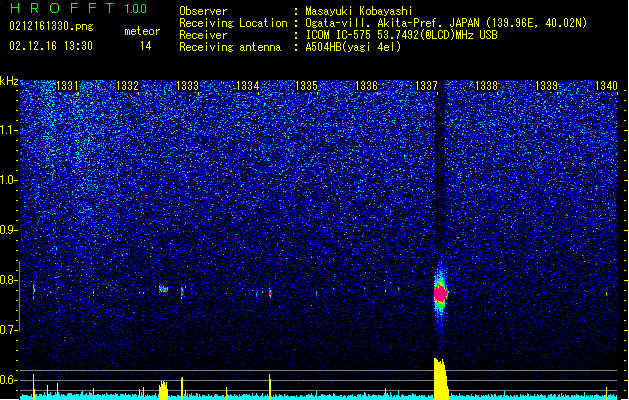Image resolution: width=629 pixels, height=400 pixels.
Task: Click the 1340 time marker
Action: (x=606, y=86)
